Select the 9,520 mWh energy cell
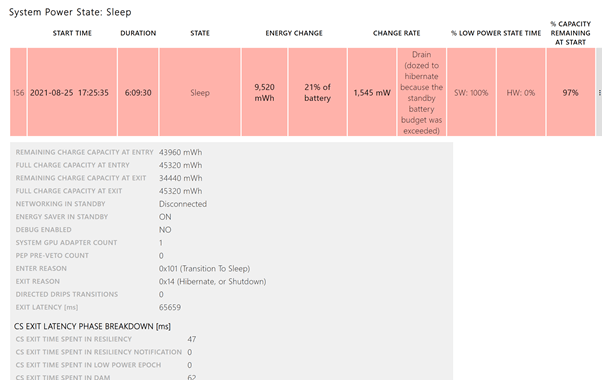Viewport: 602px width, 380px height. point(265,93)
